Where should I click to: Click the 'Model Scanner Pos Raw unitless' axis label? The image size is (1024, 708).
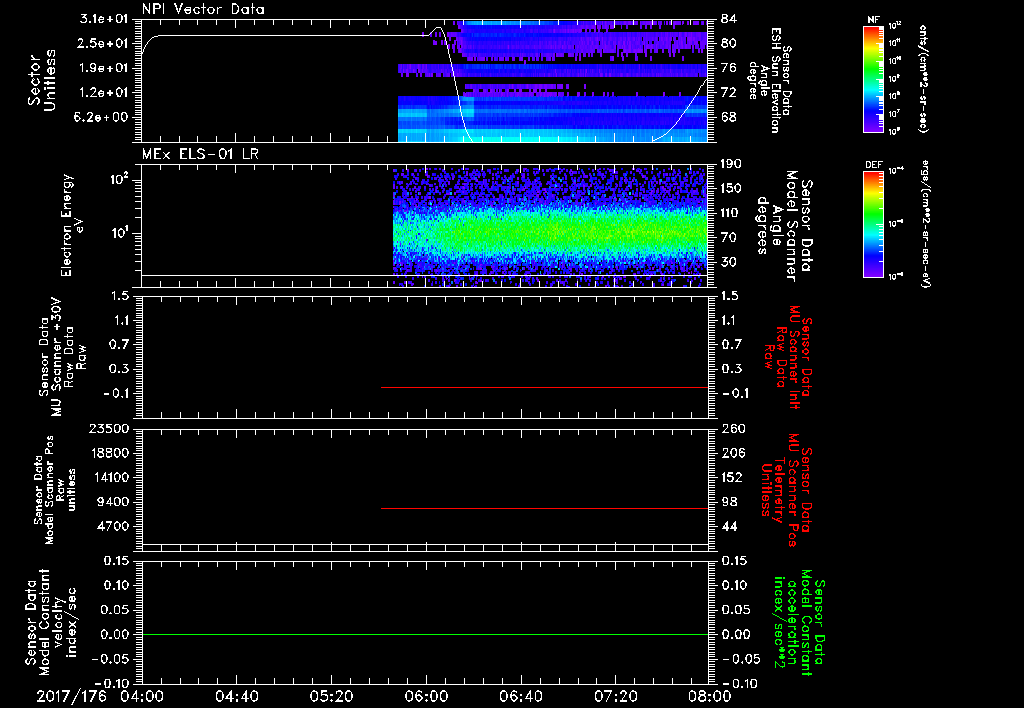coord(55,490)
